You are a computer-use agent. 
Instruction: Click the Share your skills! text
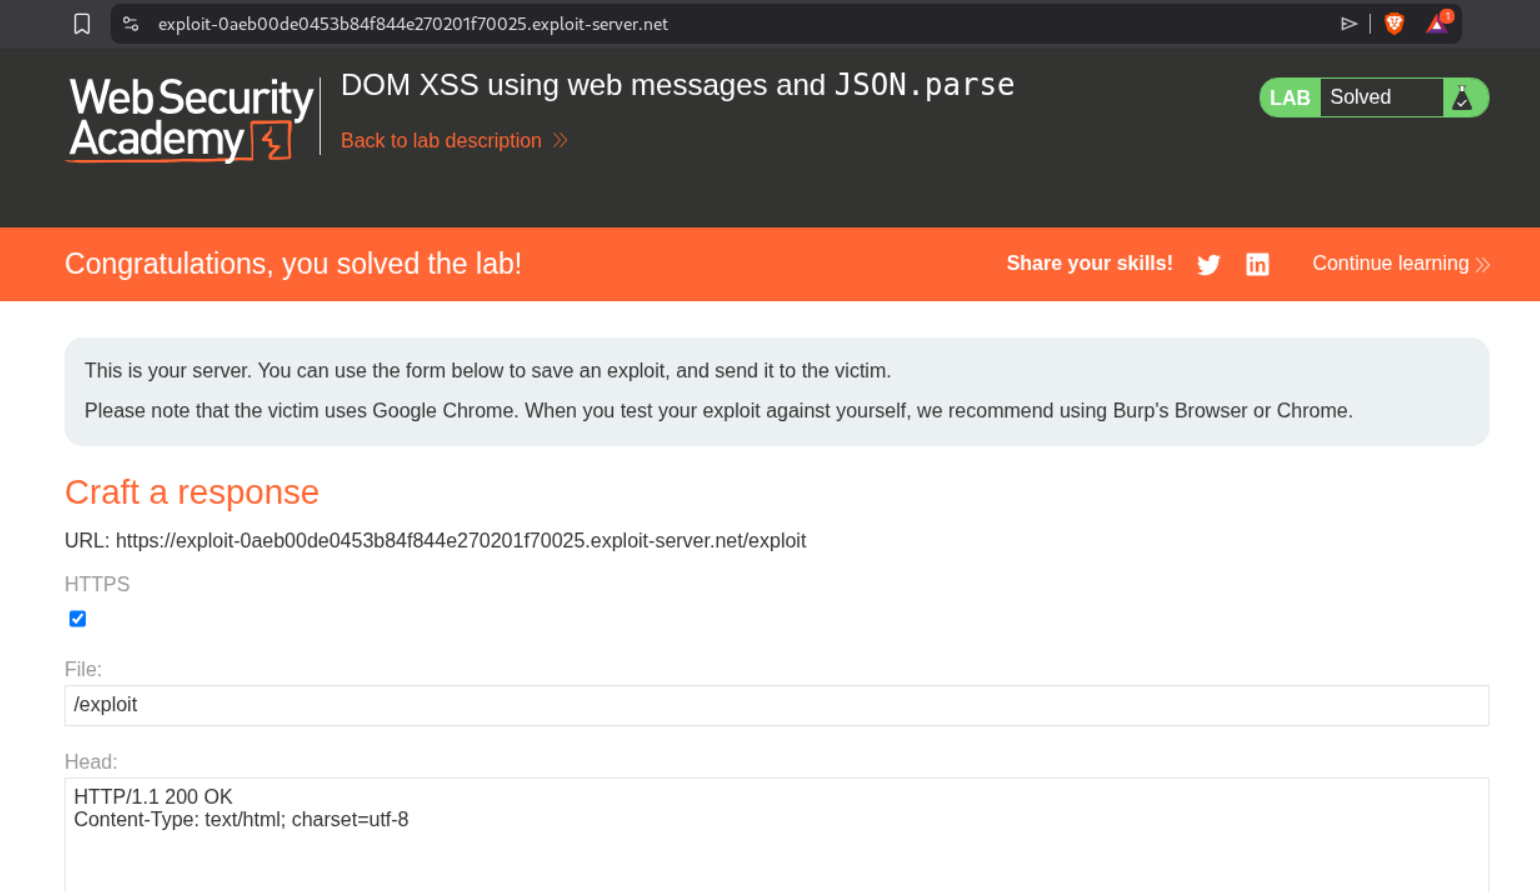1089,263
